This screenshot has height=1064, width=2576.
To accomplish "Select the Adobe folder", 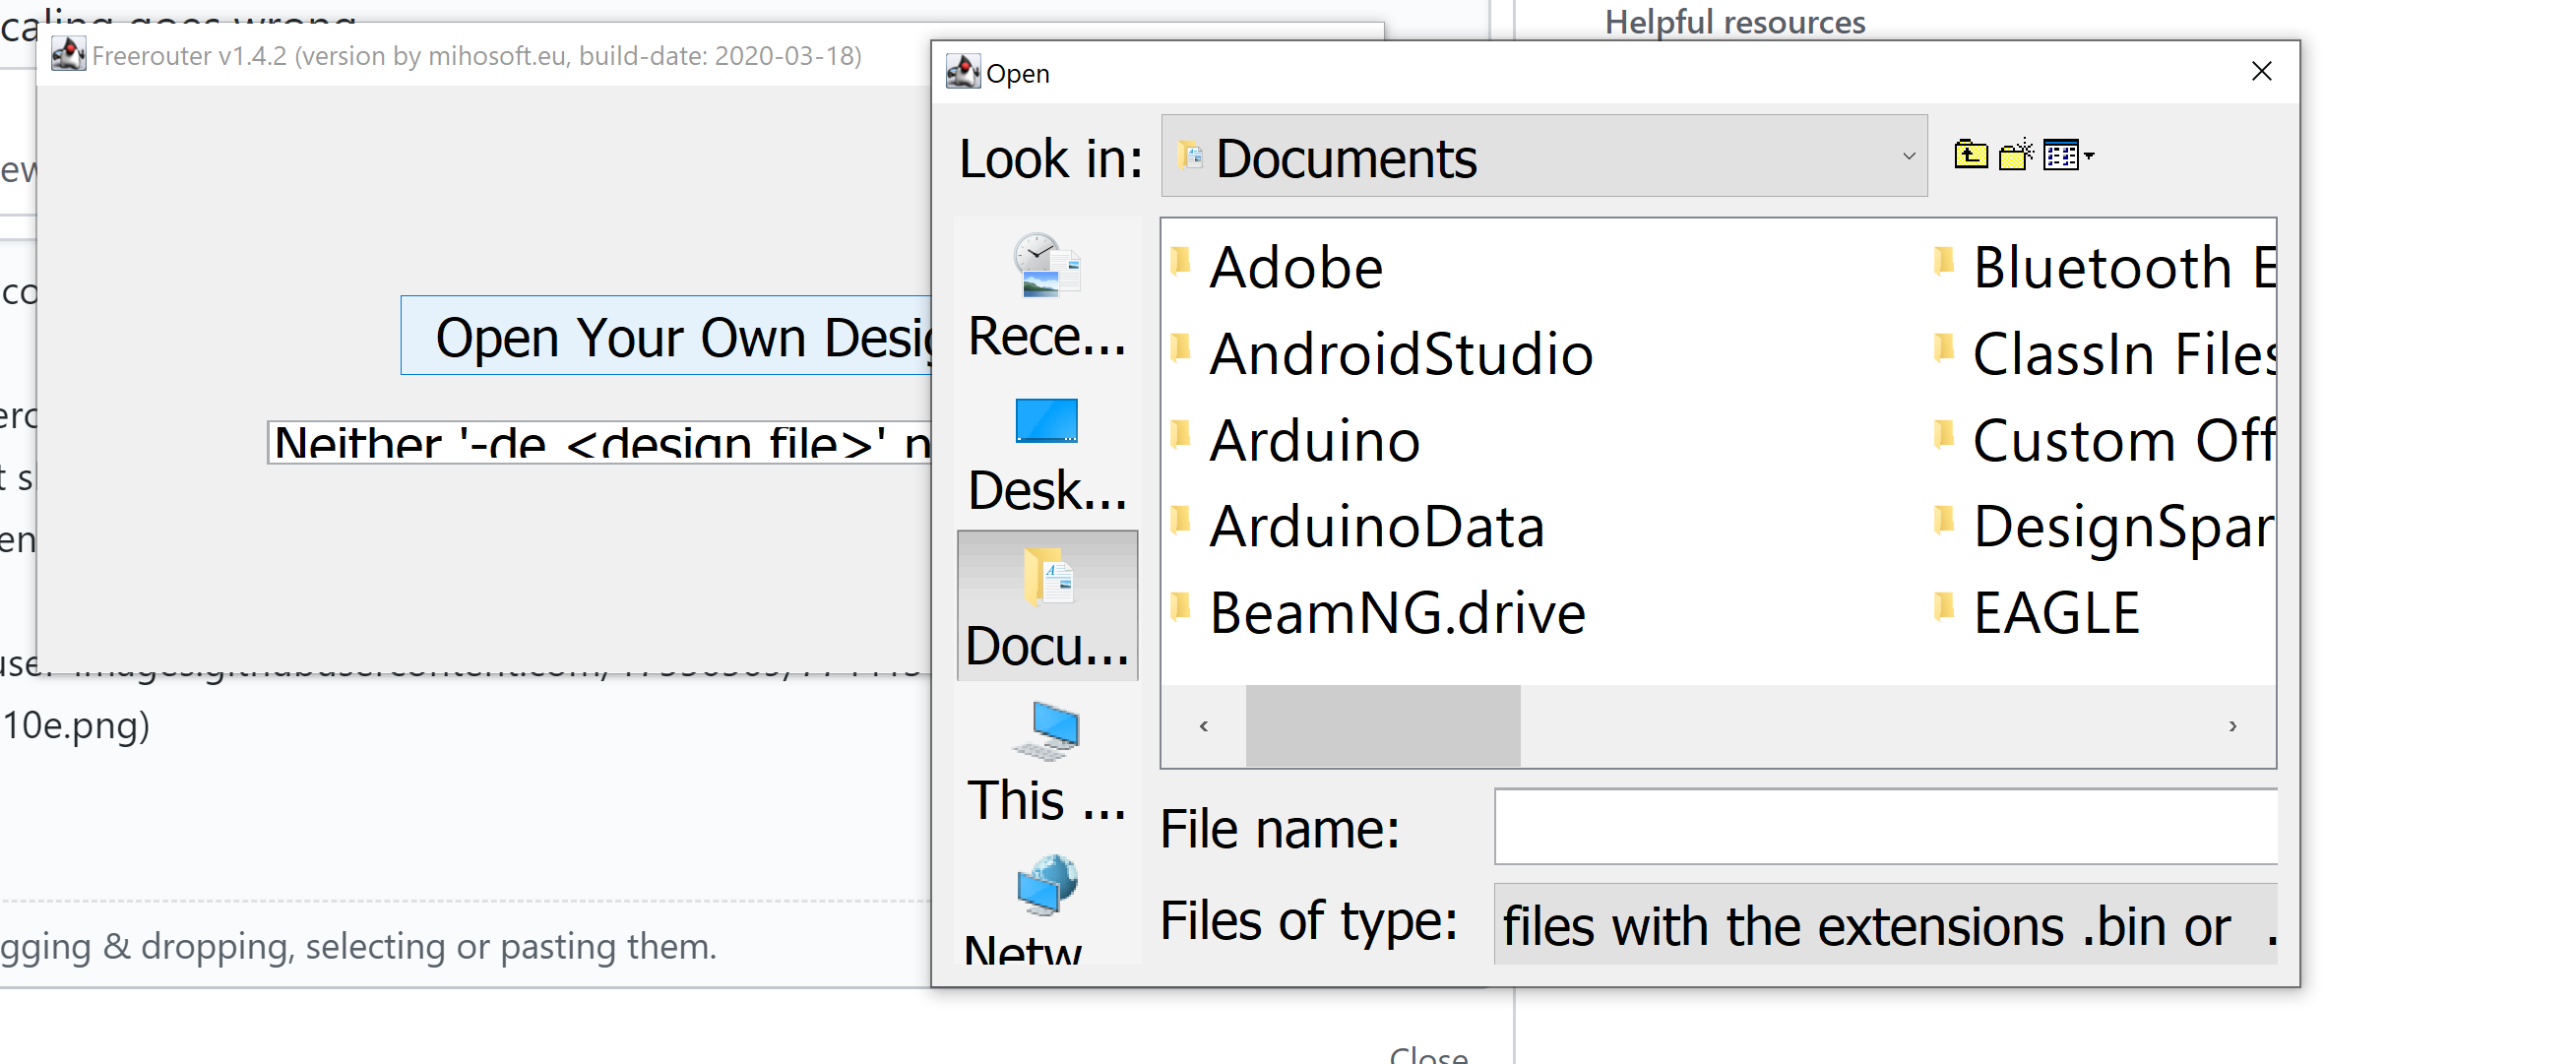I will pos(1295,267).
